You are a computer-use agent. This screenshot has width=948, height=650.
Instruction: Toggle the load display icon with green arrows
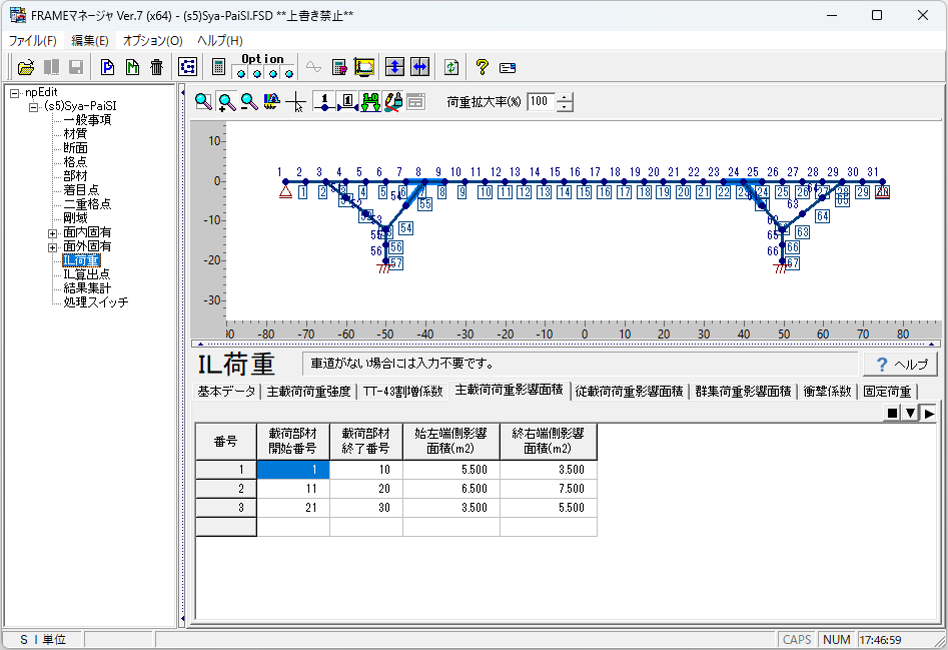370,101
